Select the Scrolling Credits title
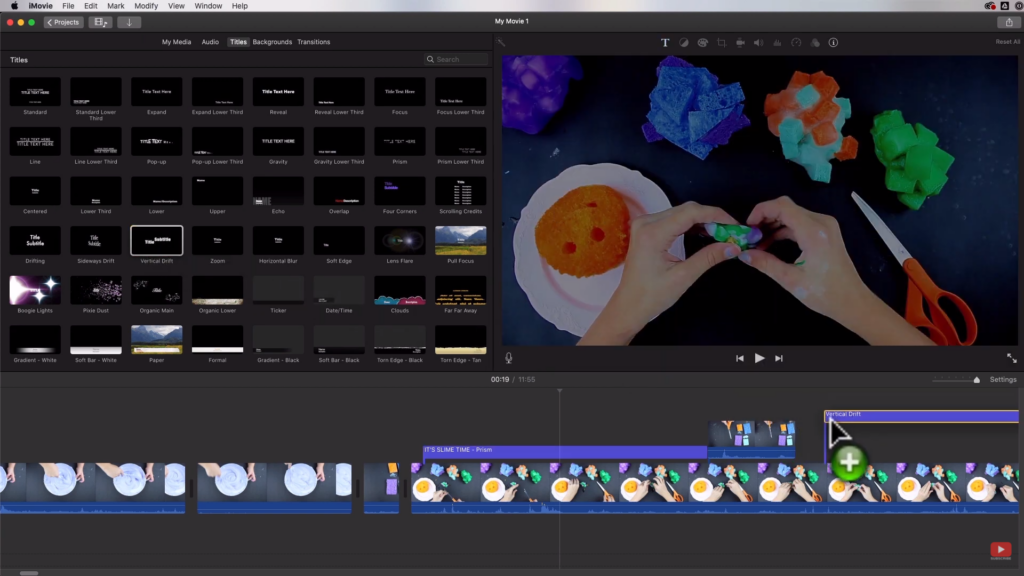 point(460,191)
